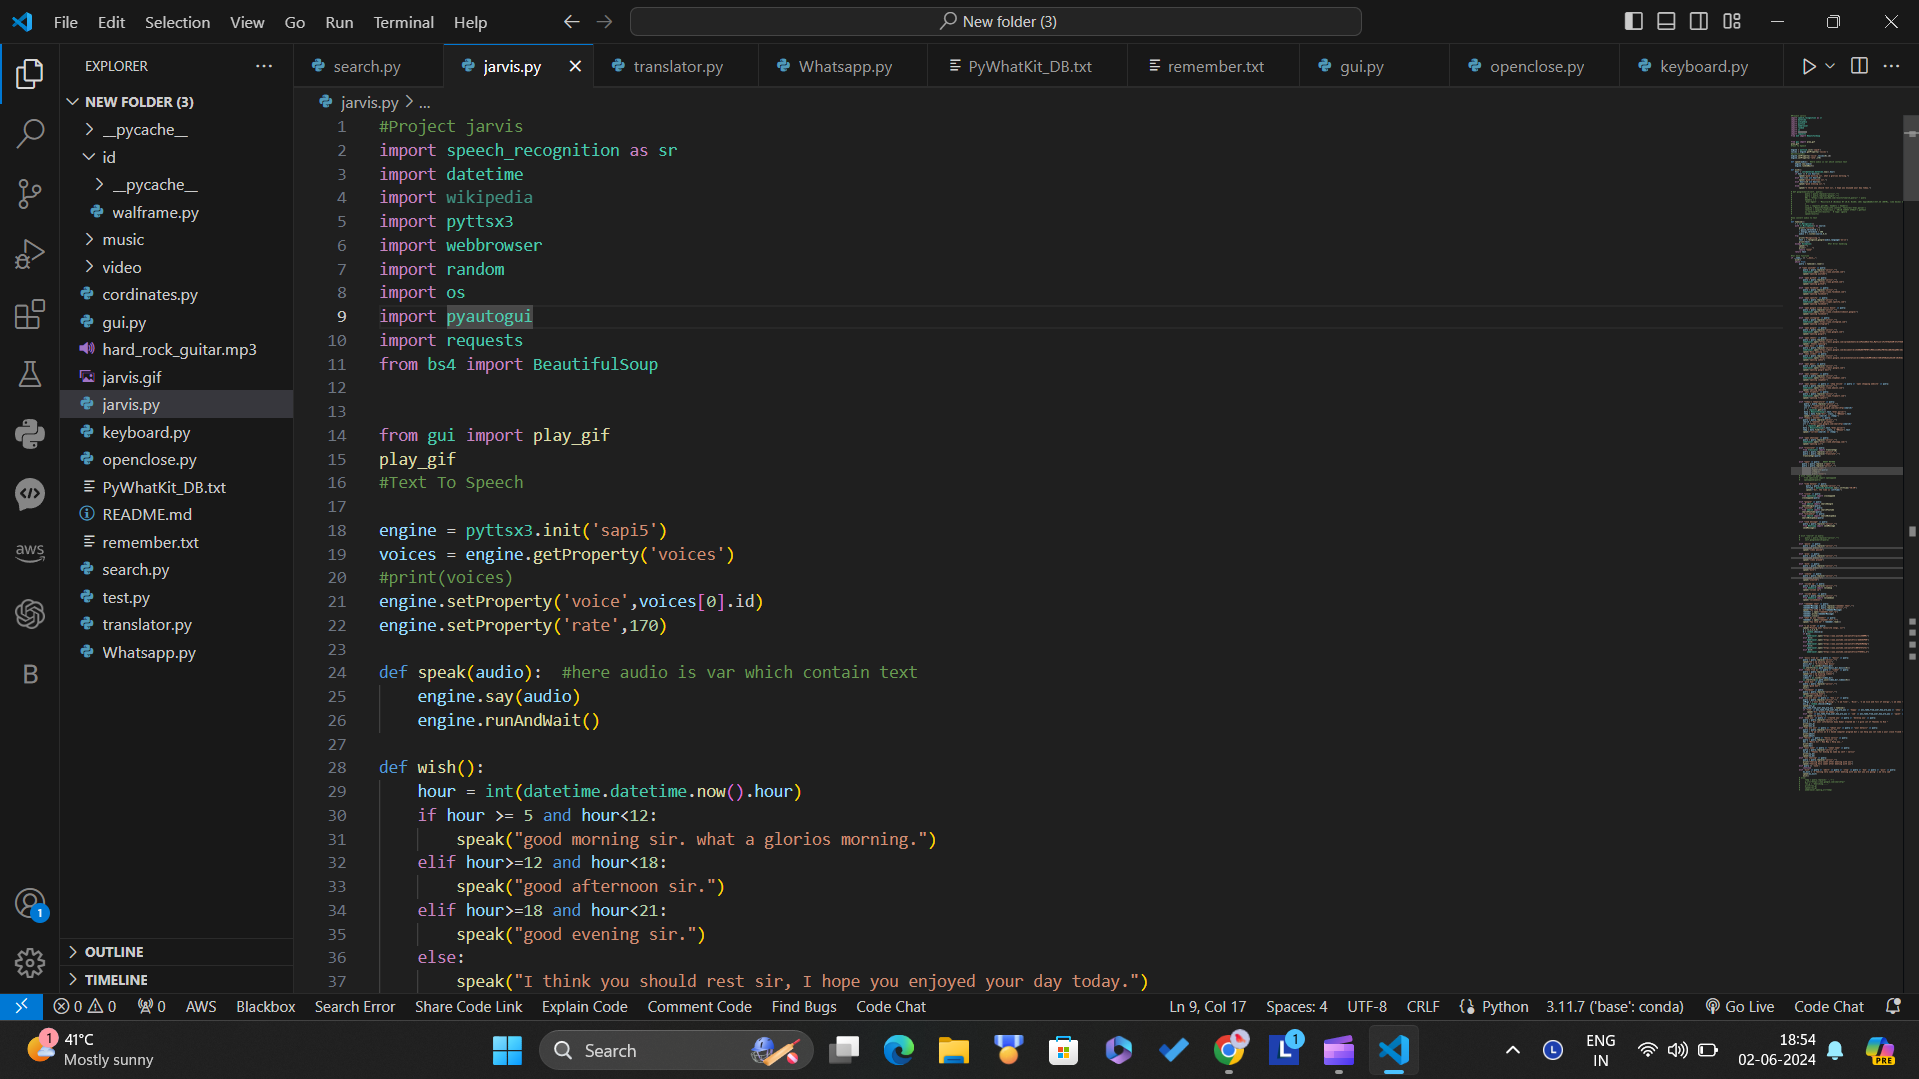The width and height of the screenshot is (1919, 1079).
Task: Expand the music folder
Action: (123, 240)
